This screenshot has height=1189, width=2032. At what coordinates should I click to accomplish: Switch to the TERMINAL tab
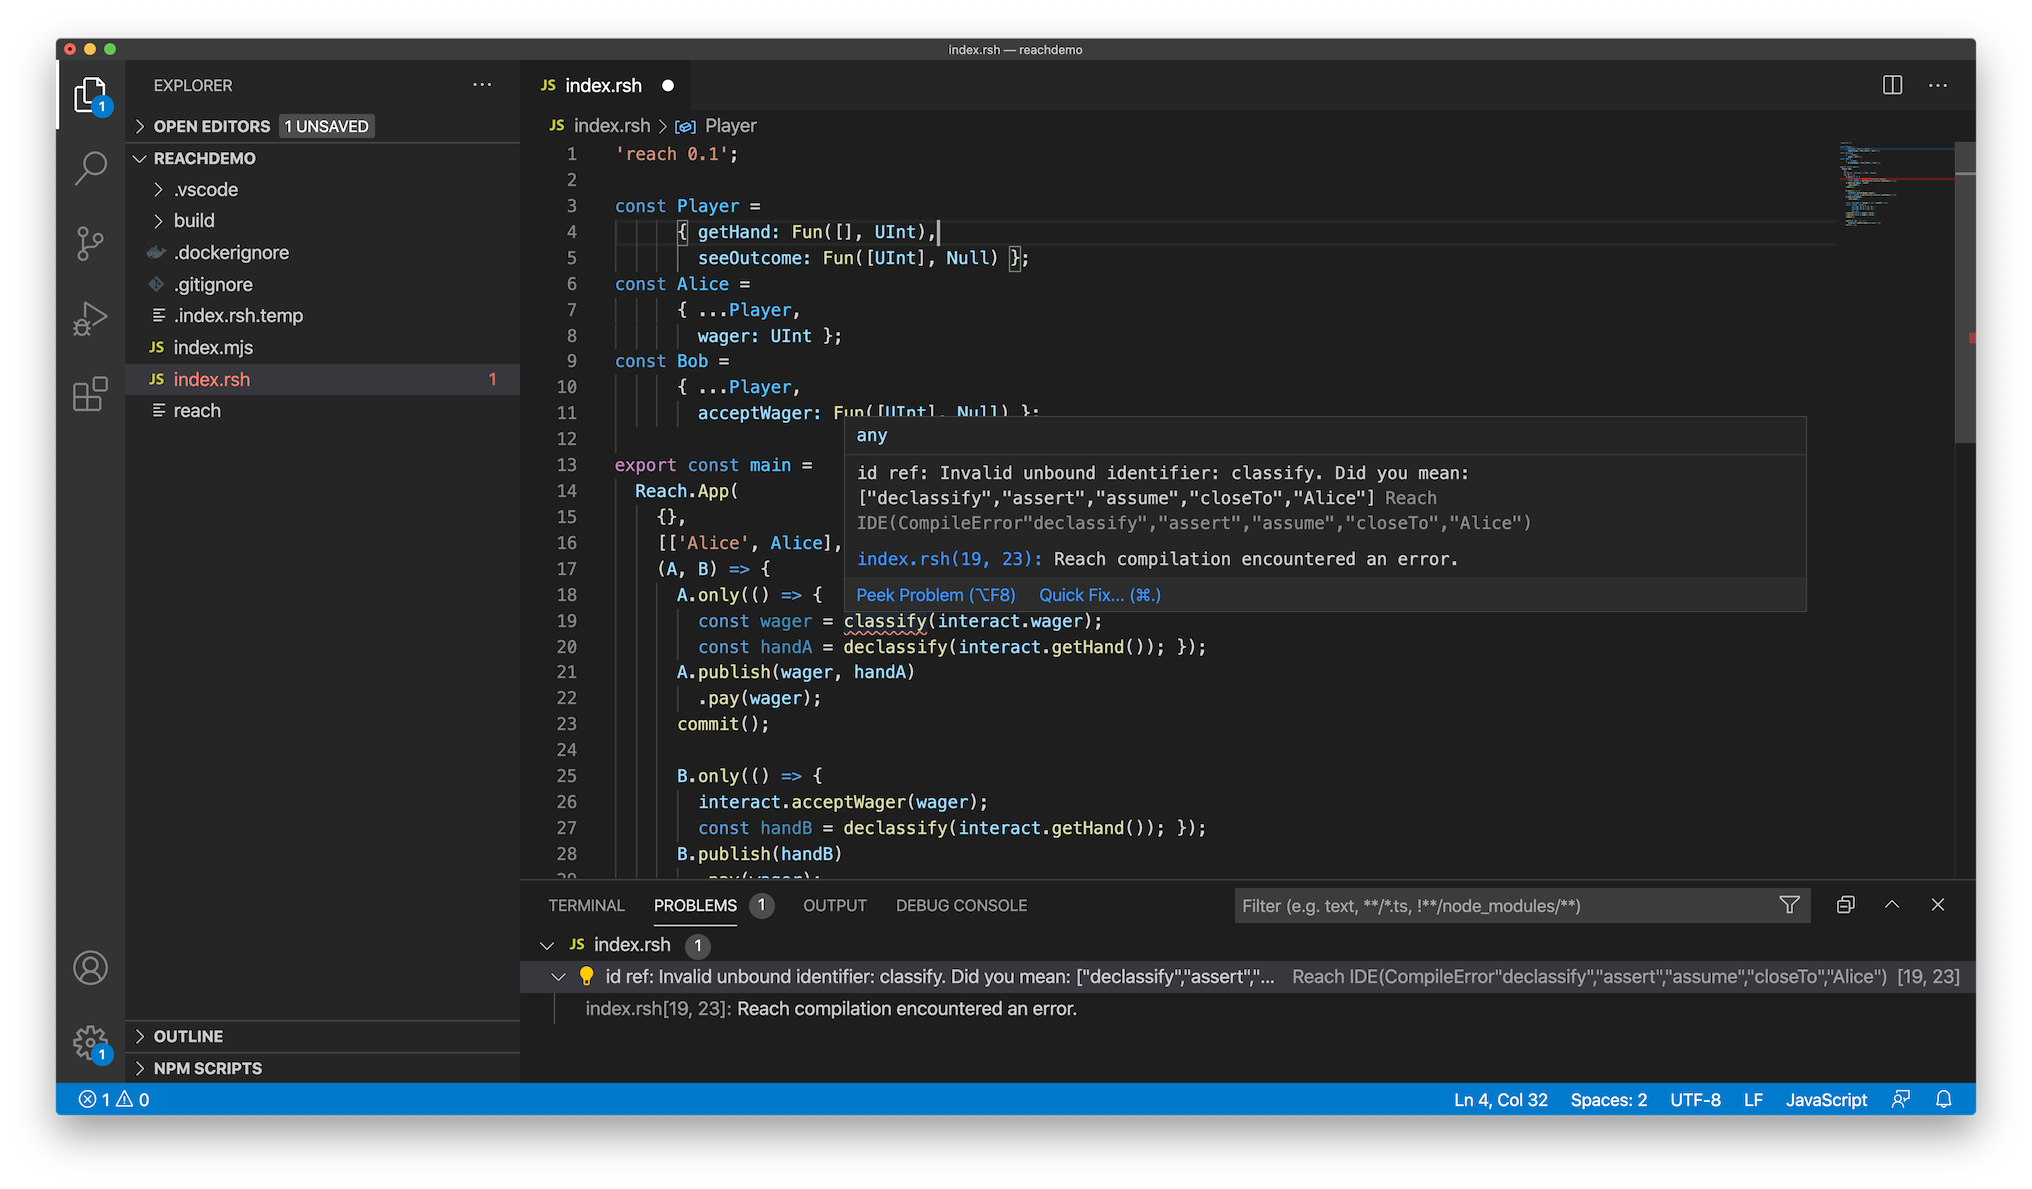(x=586, y=905)
